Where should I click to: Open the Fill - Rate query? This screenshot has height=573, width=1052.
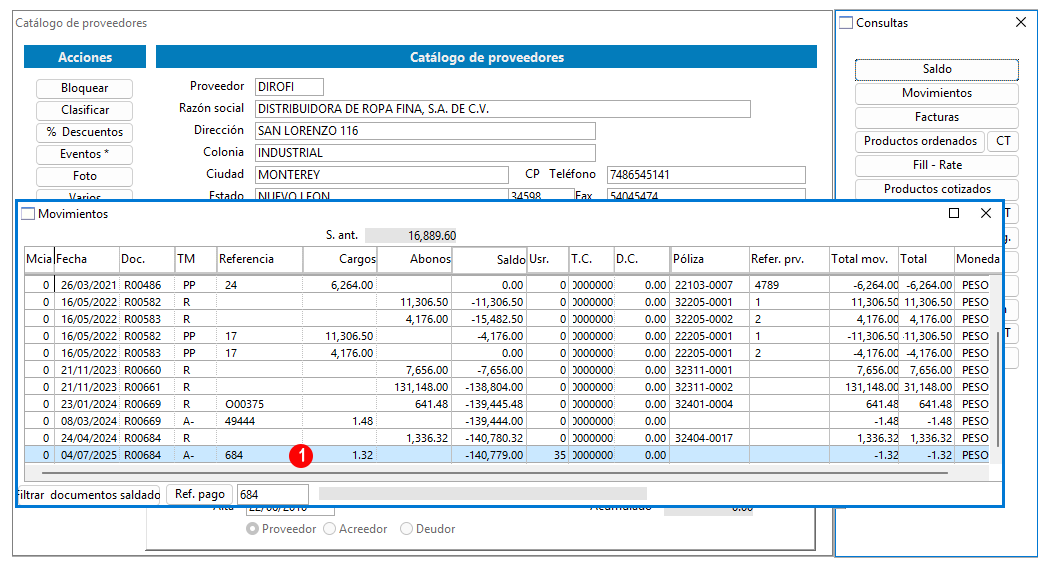click(937, 165)
